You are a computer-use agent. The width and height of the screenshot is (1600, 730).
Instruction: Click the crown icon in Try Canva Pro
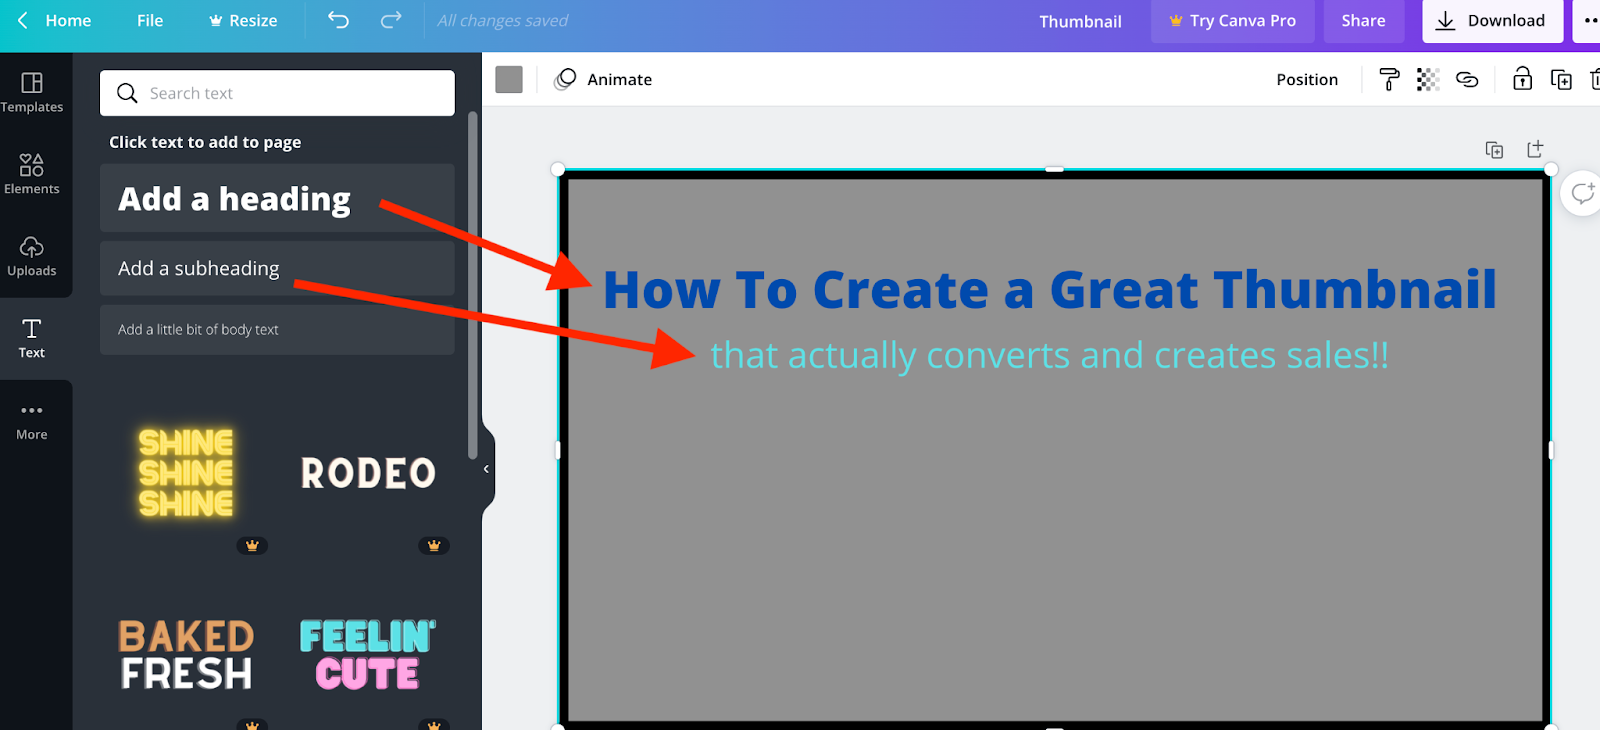[x=1176, y=21]
